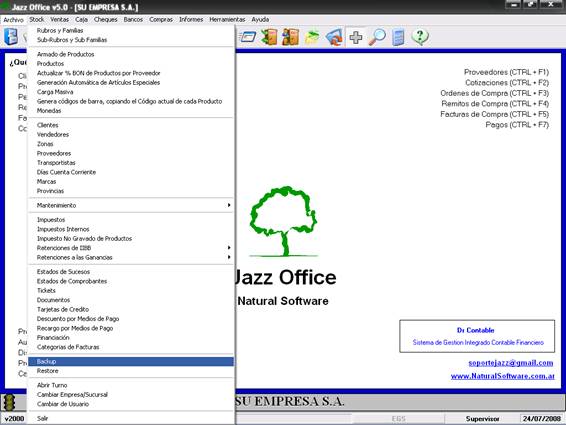Select Tickets menu entry
The width and height of the screenshot is (566, 425).
[x=131, y=290]
